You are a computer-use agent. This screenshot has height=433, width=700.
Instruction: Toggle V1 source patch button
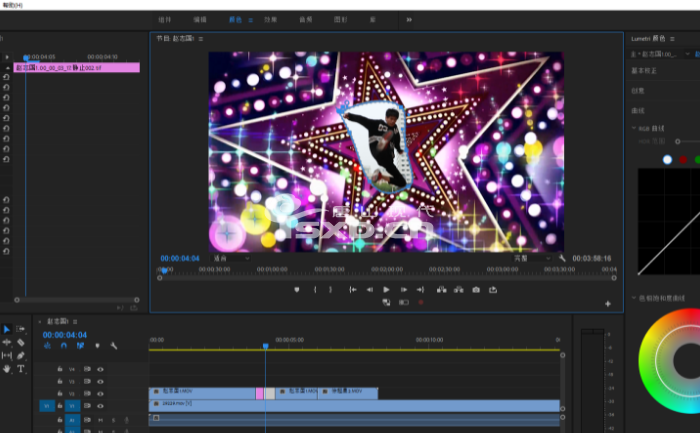tap(47, 406)
